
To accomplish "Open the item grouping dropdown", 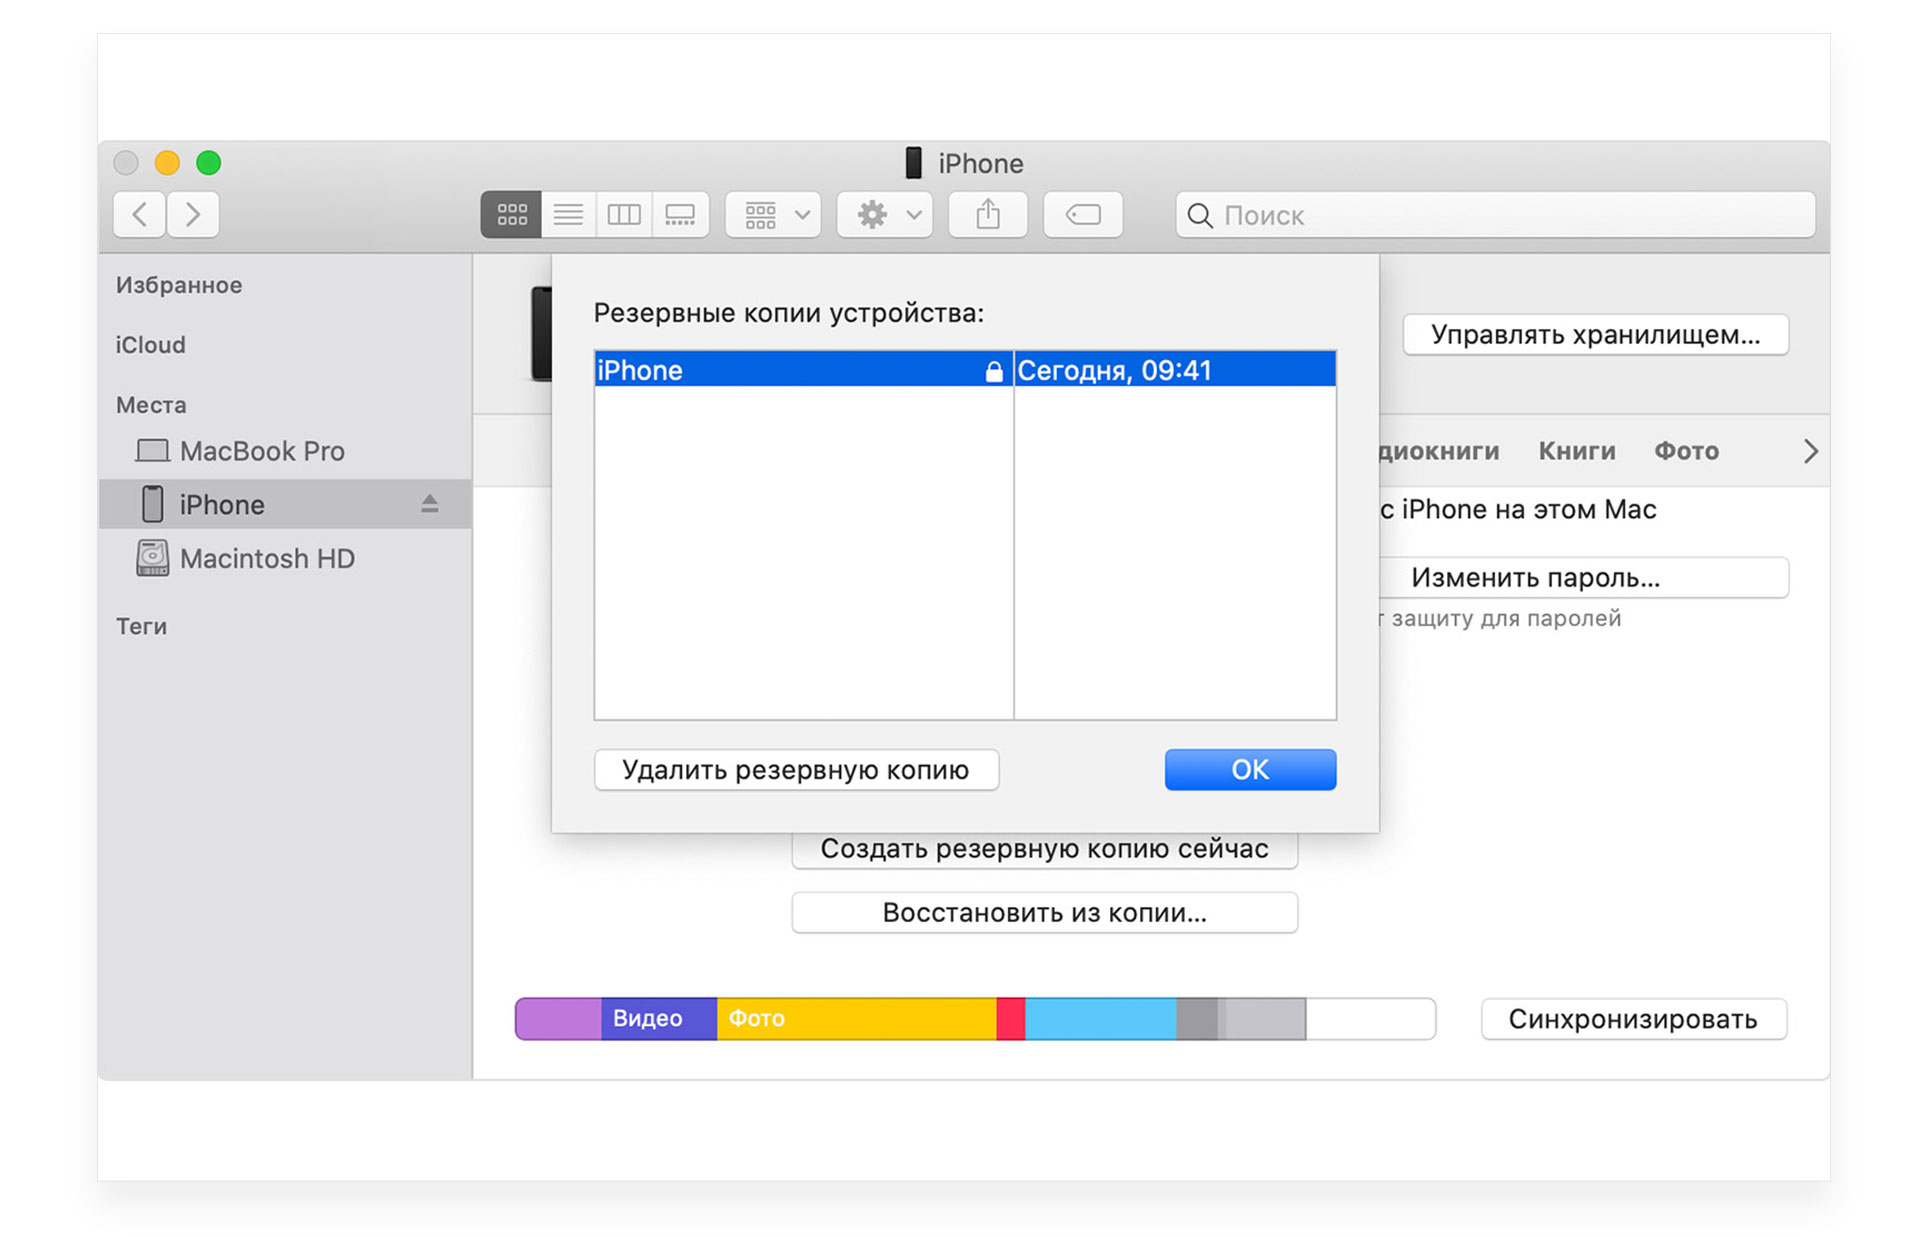I will (x=773, y=214).
